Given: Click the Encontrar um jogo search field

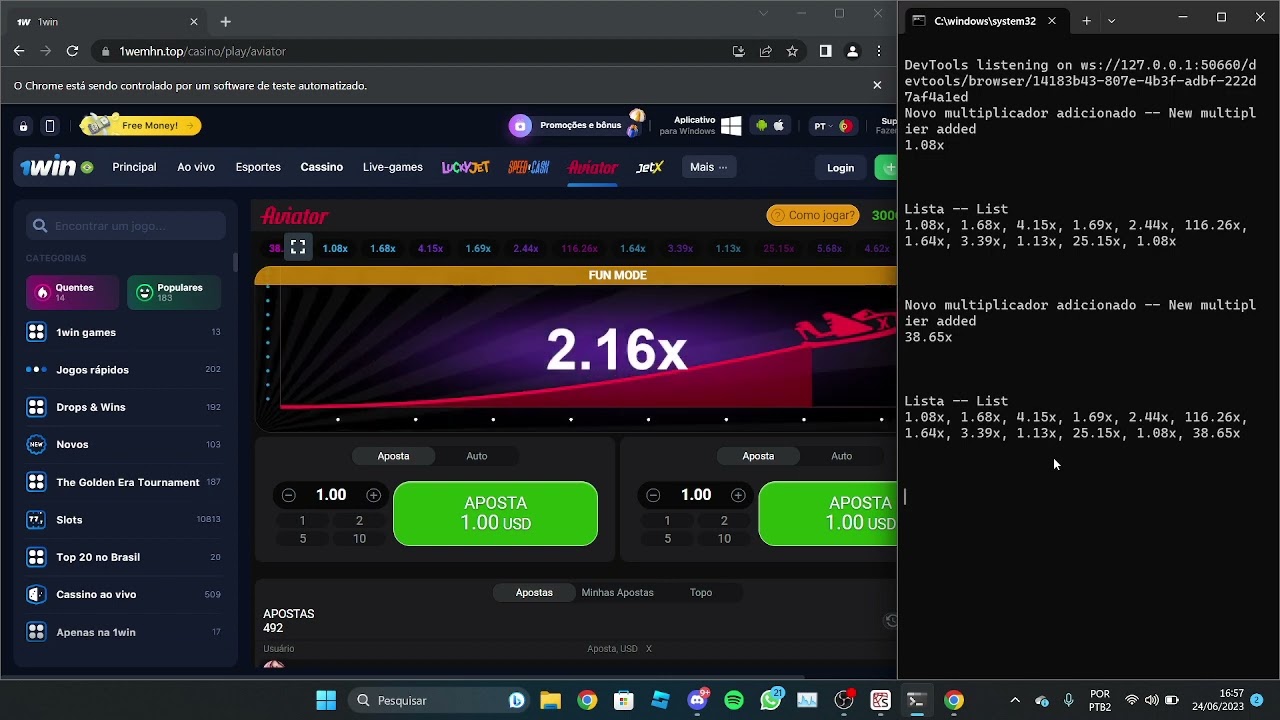Looking at the screenshot, I should click(126, 226).
